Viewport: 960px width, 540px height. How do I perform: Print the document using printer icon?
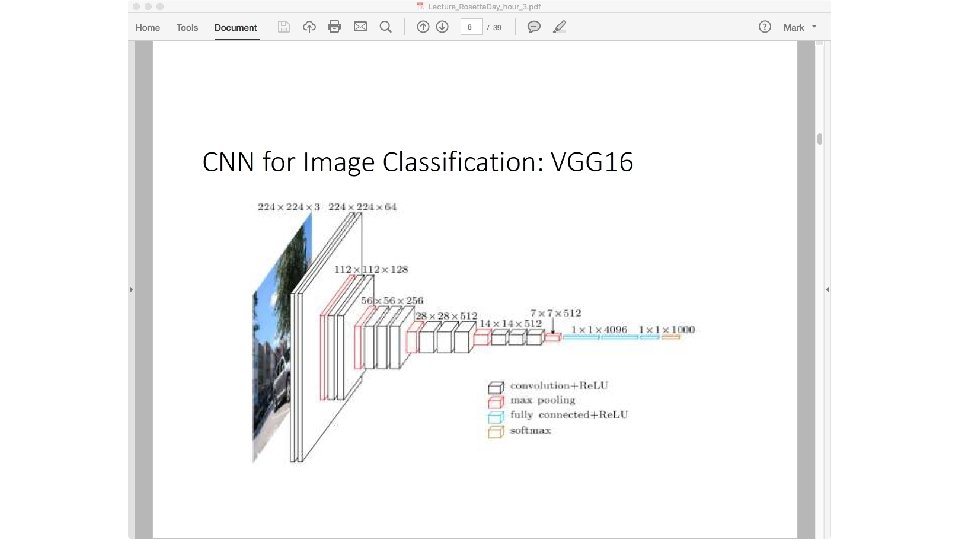click(334, 27)
